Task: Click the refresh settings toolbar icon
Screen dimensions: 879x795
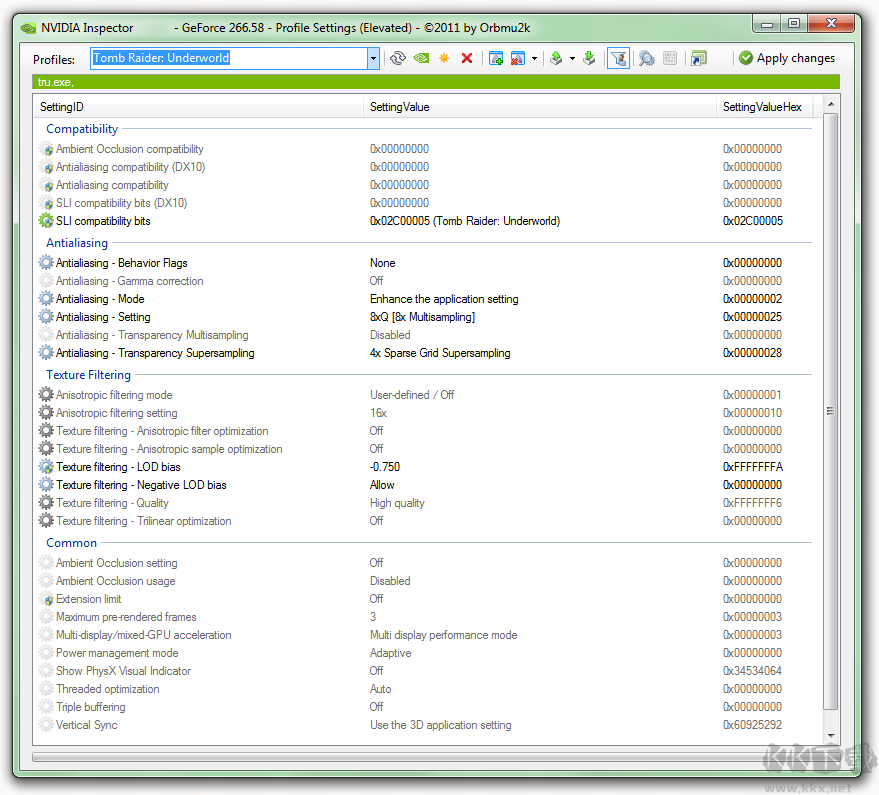Action: pyautogui.click(x=397, y=58)
